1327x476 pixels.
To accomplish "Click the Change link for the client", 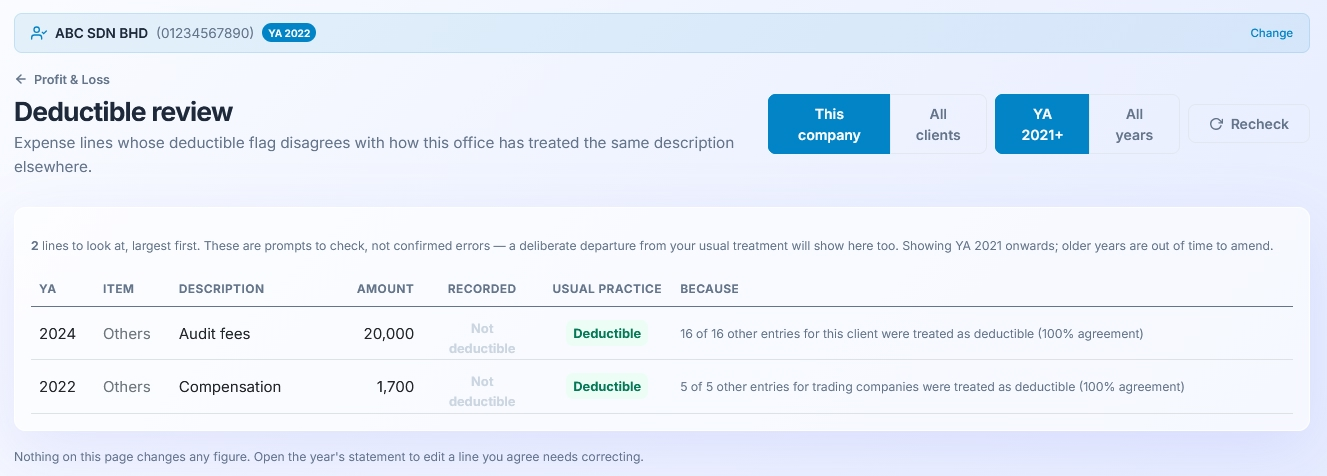I will pyautogui.click(x=1271, y=33).
